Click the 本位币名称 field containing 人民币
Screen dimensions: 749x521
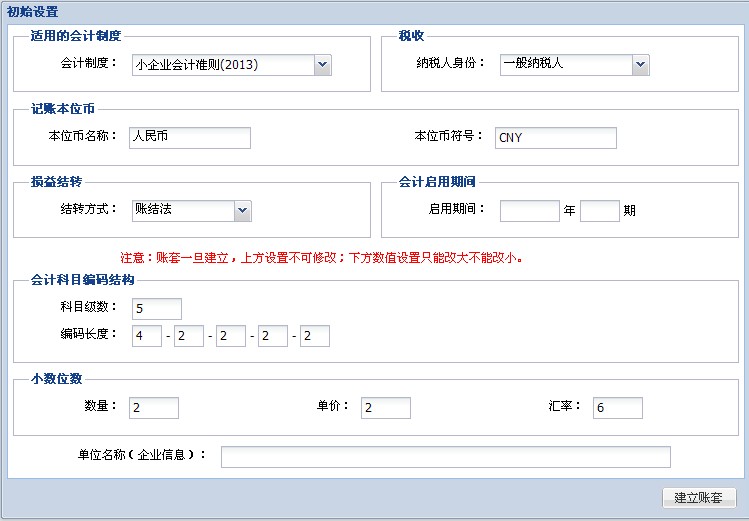click(x=190, y=137)
